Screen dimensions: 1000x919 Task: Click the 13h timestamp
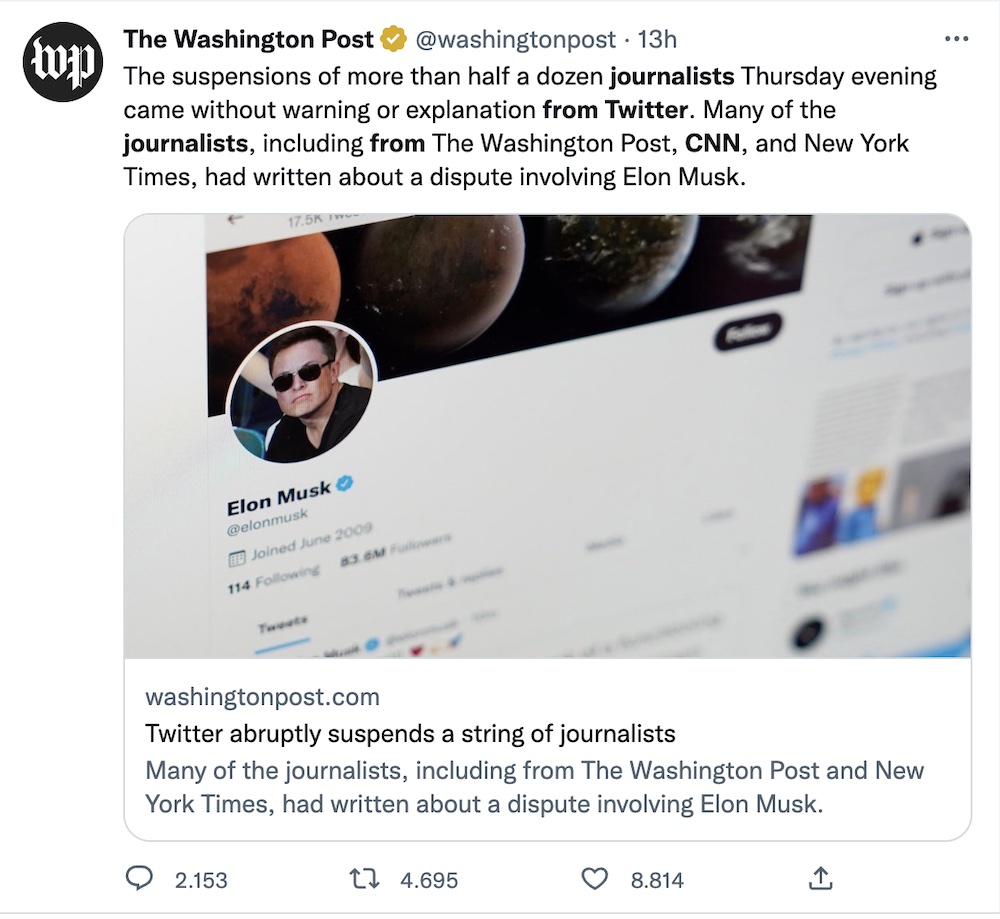click(x=658, y=40)
